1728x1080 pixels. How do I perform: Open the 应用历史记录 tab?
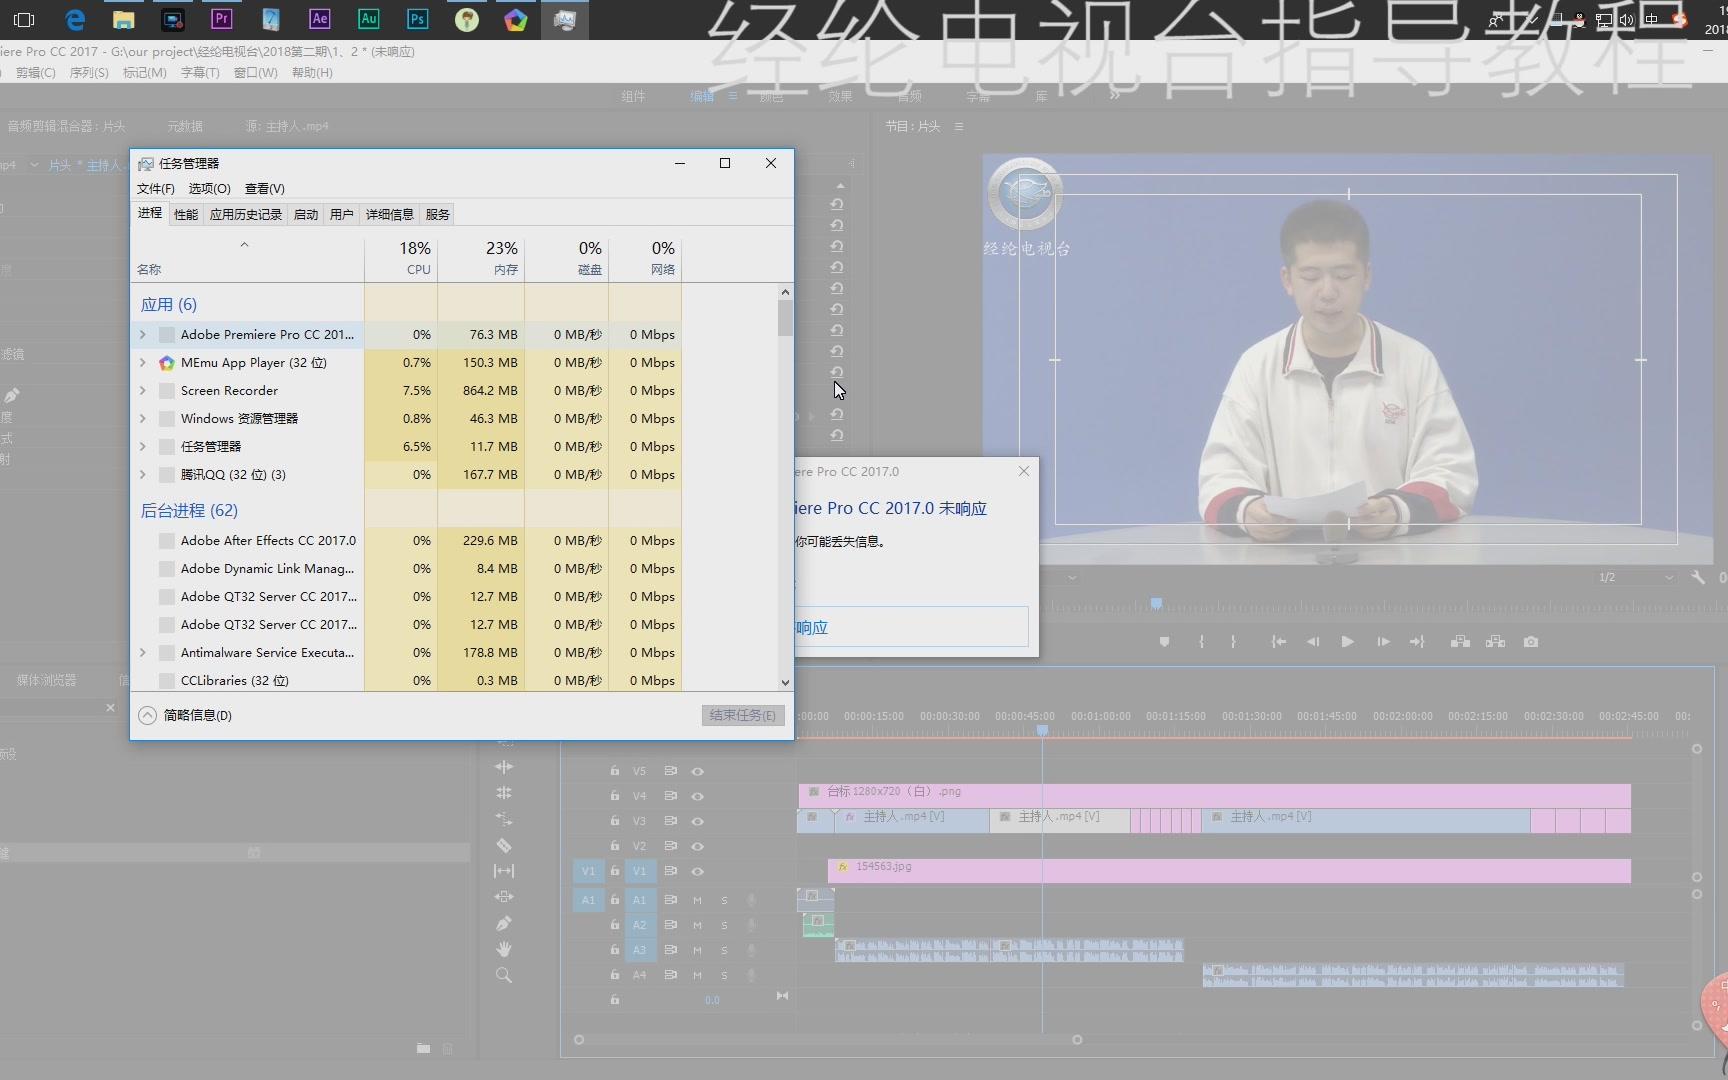point(246,214)
